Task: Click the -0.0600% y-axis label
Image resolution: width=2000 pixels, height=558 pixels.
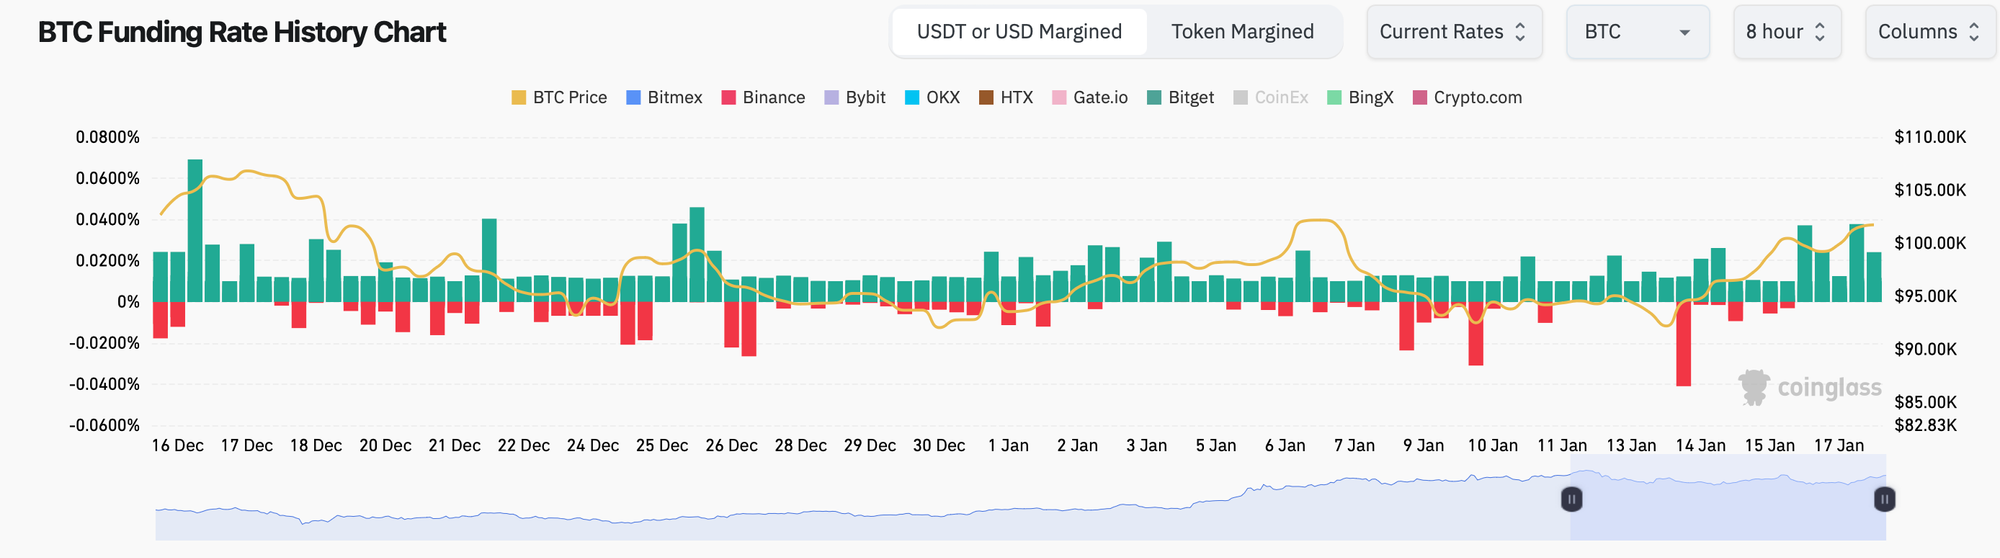Action: [105, 425]
